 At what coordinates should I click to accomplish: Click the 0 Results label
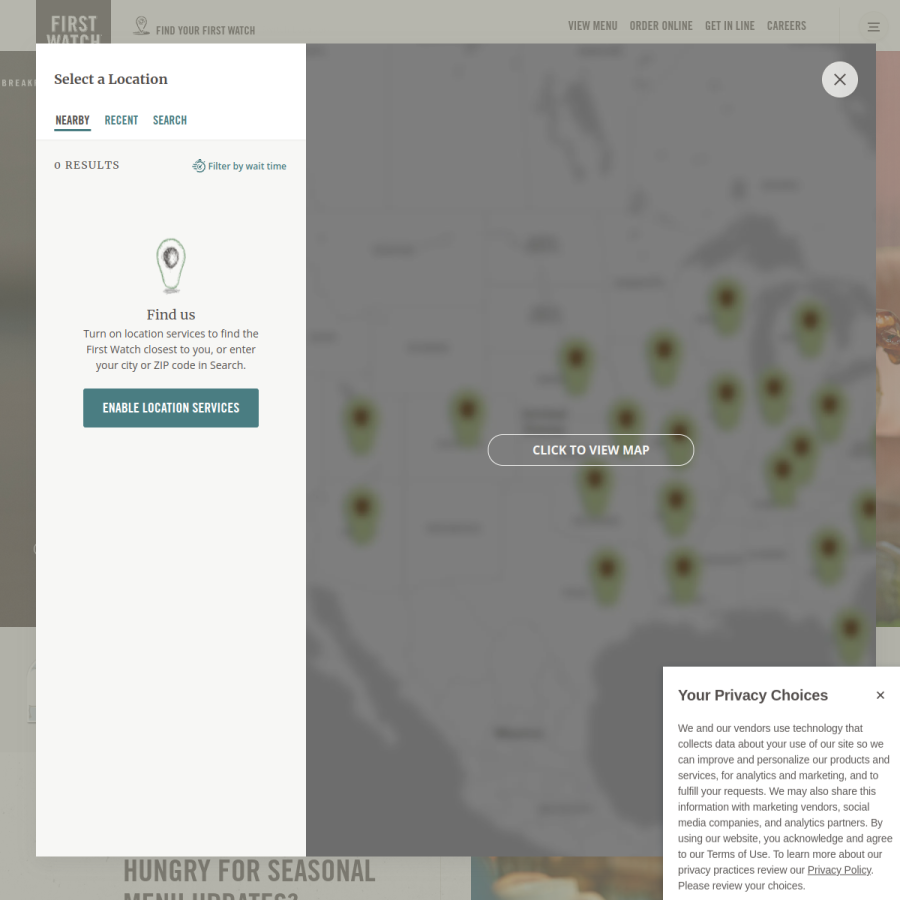pyautogui.click(x=87, y=165)
